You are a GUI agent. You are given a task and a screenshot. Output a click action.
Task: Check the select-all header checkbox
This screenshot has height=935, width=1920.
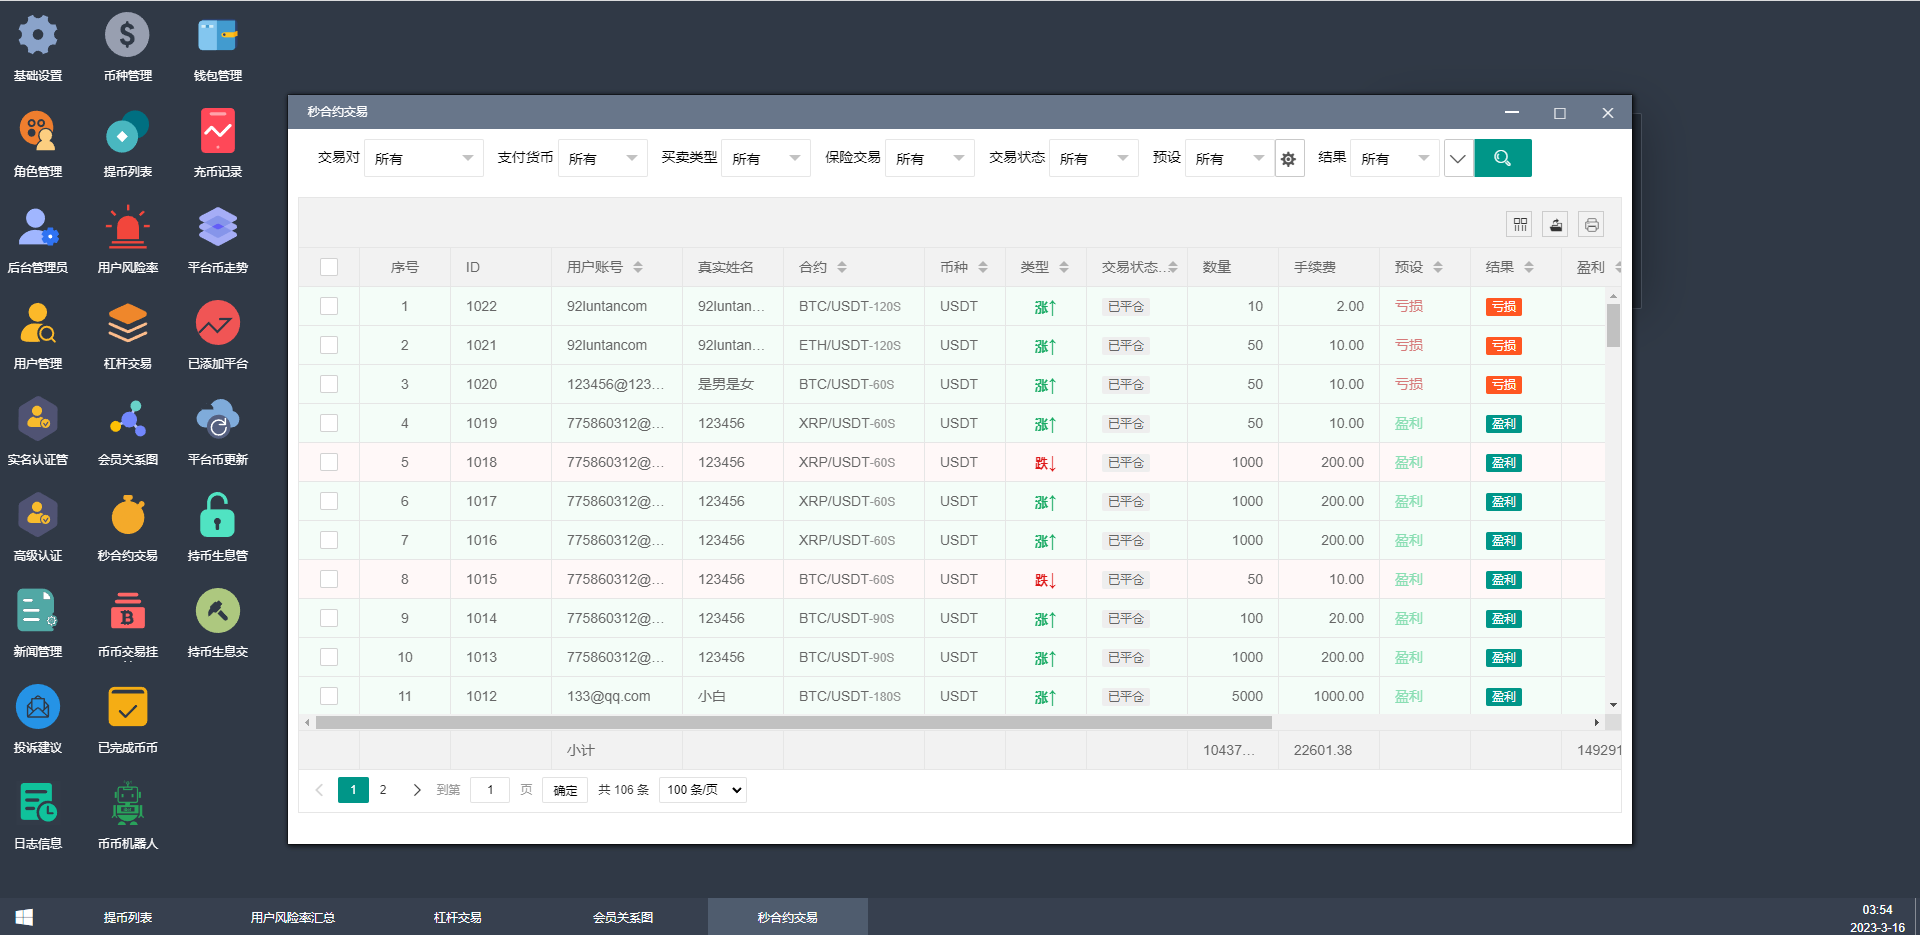[x=329, y=267]
